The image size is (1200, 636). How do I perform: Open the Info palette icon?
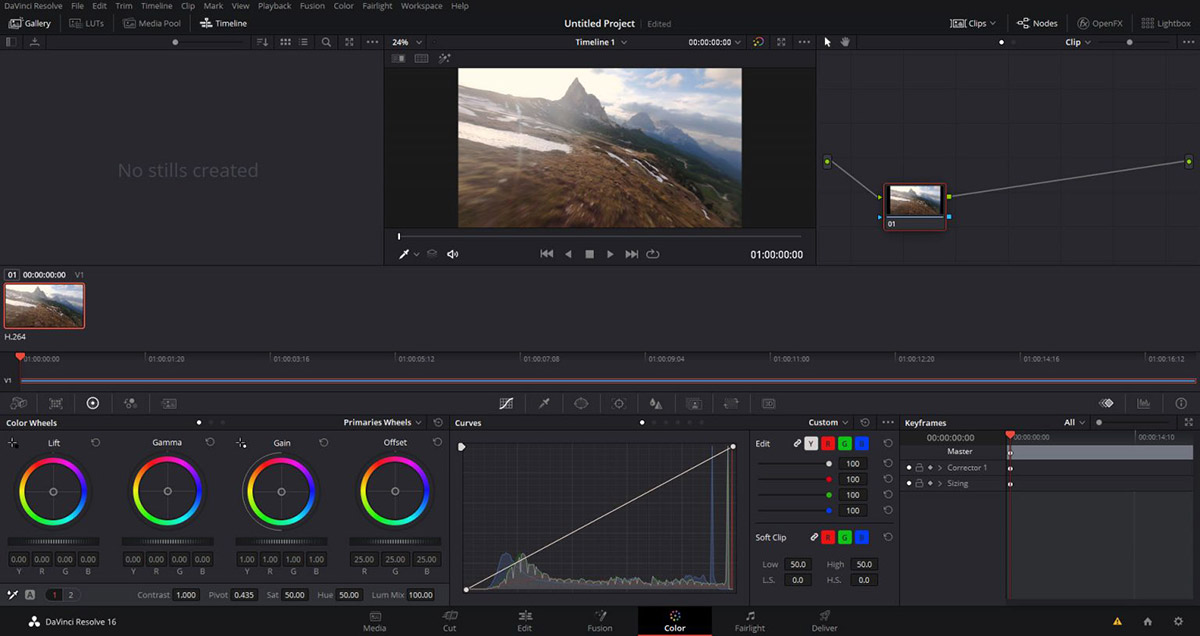(x=1181, y=403)
